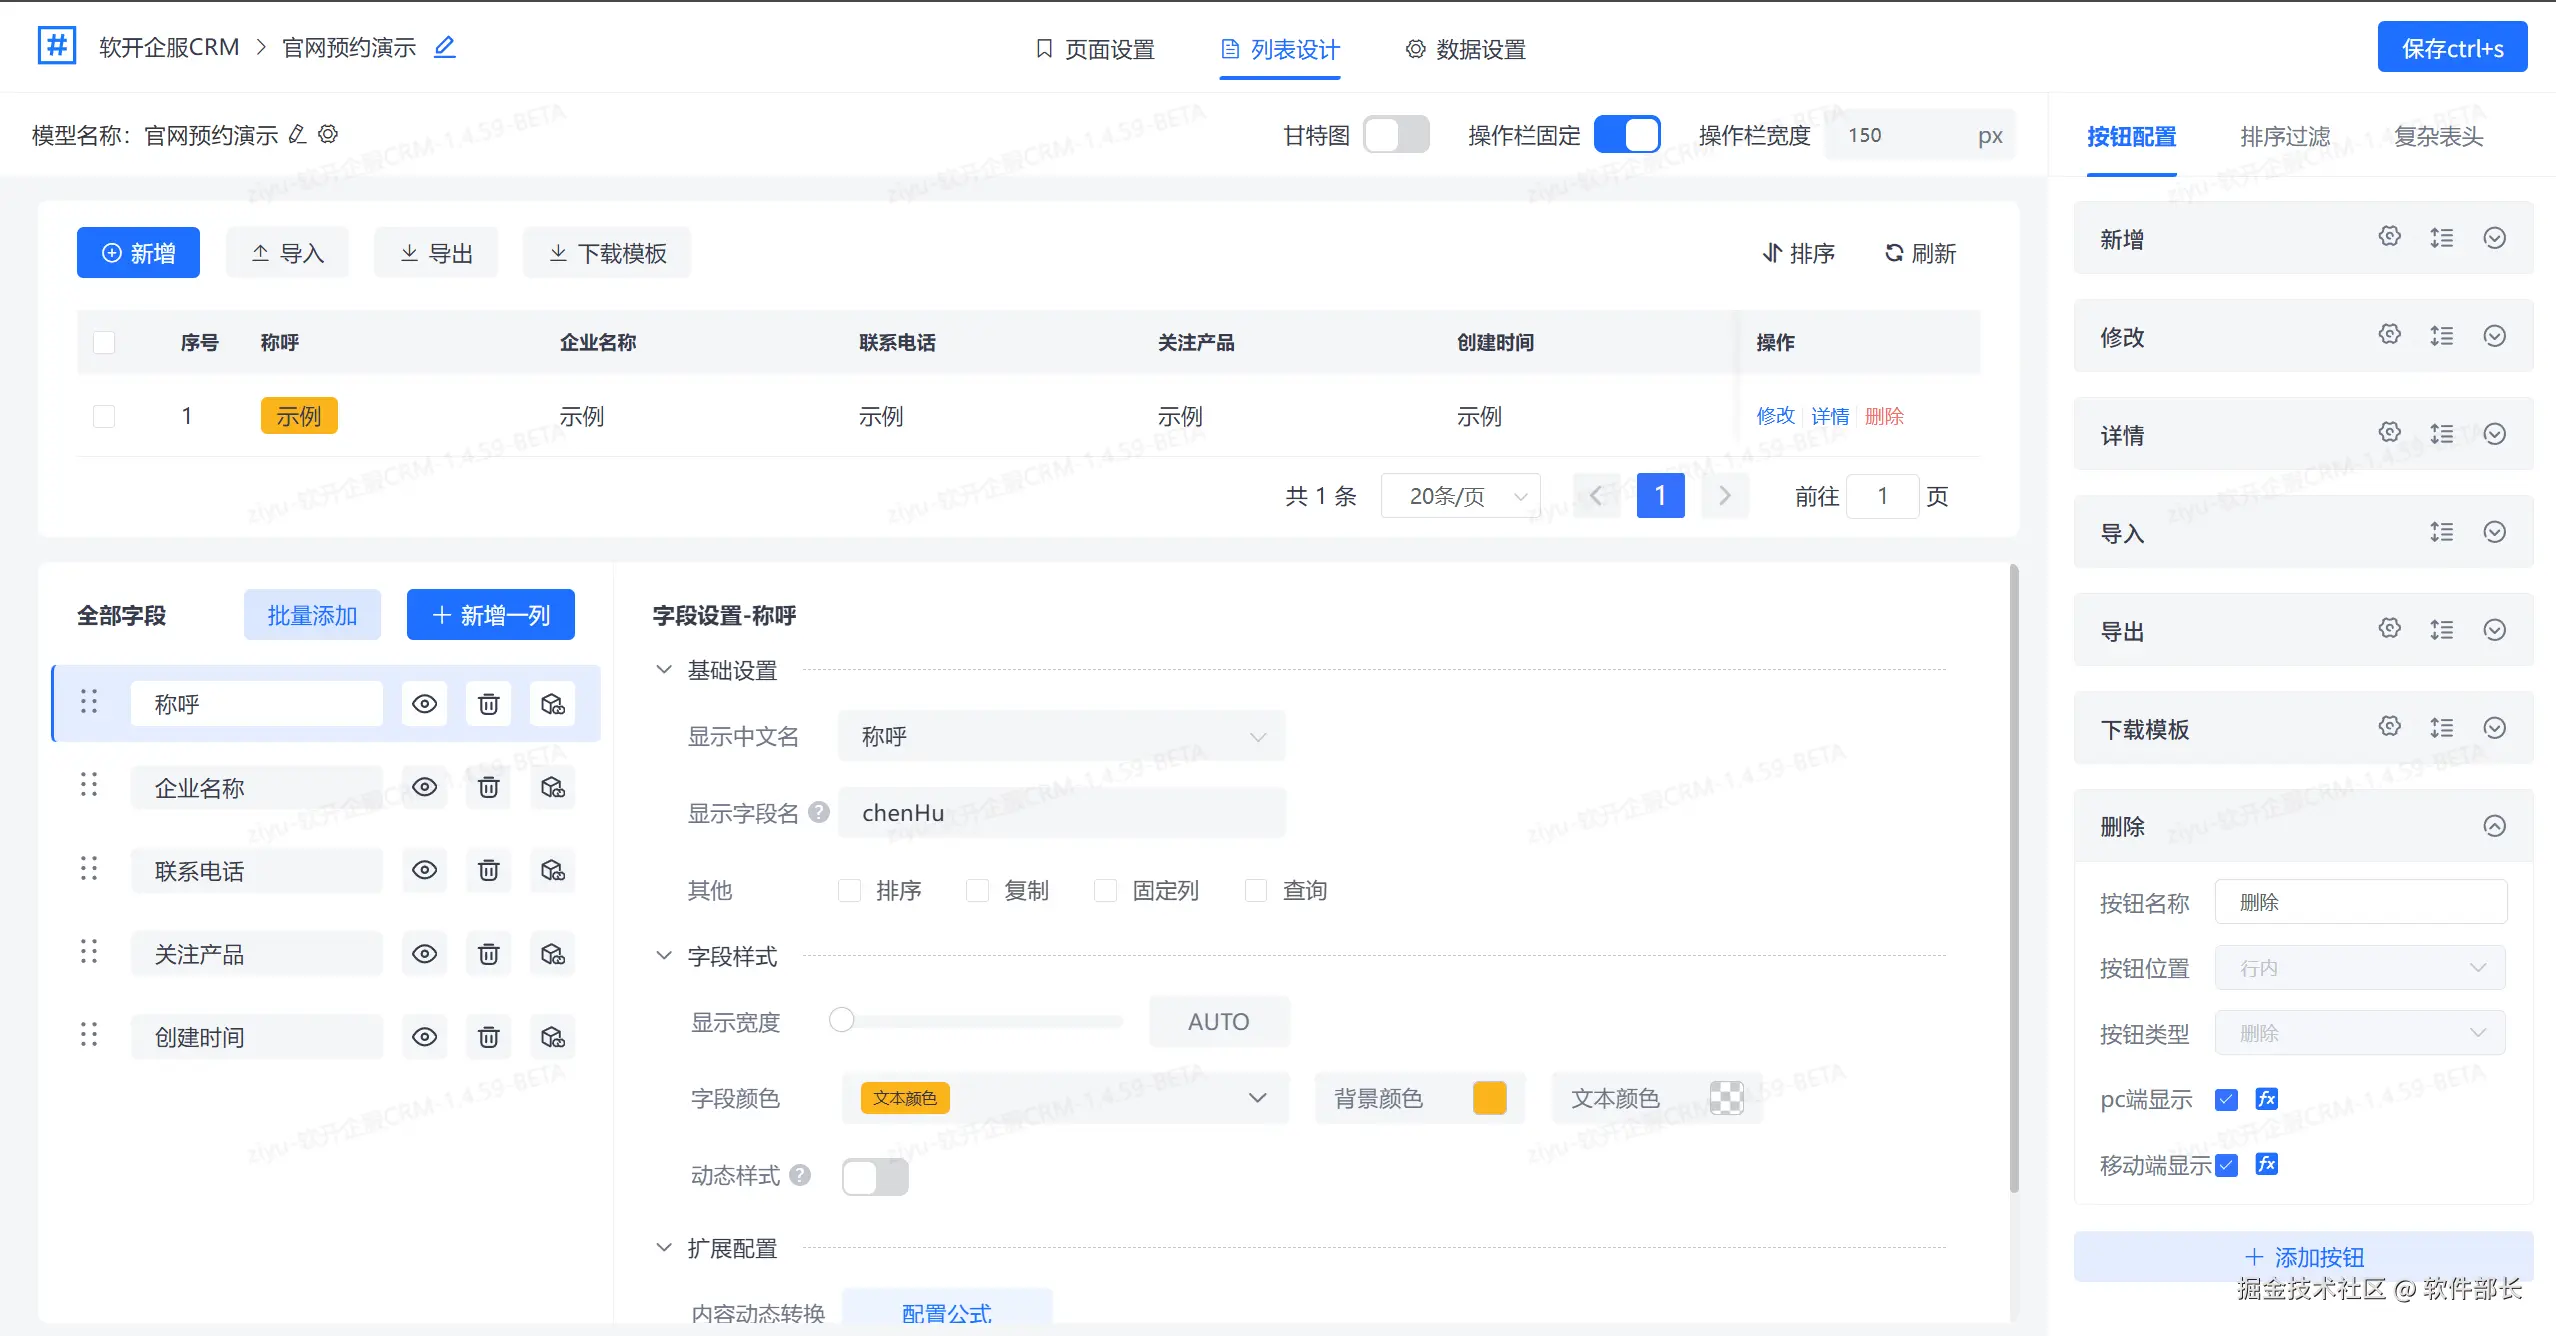Collapse the 删除 button config panel
2556x1336 pixels.
point(2494,826)
